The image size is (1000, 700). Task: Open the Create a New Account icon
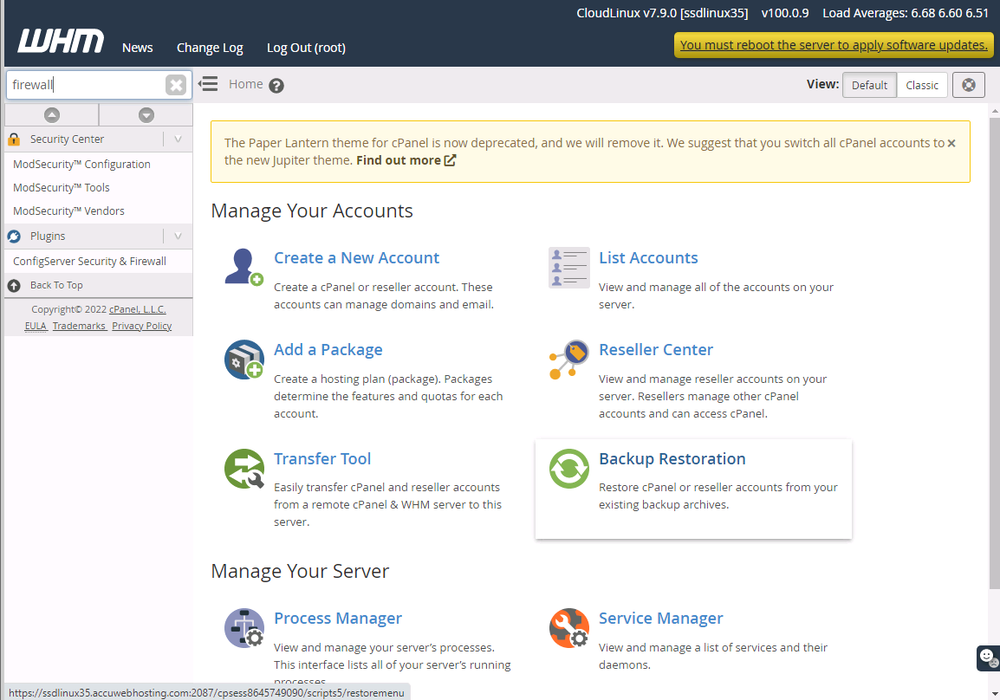pos(244,267)
